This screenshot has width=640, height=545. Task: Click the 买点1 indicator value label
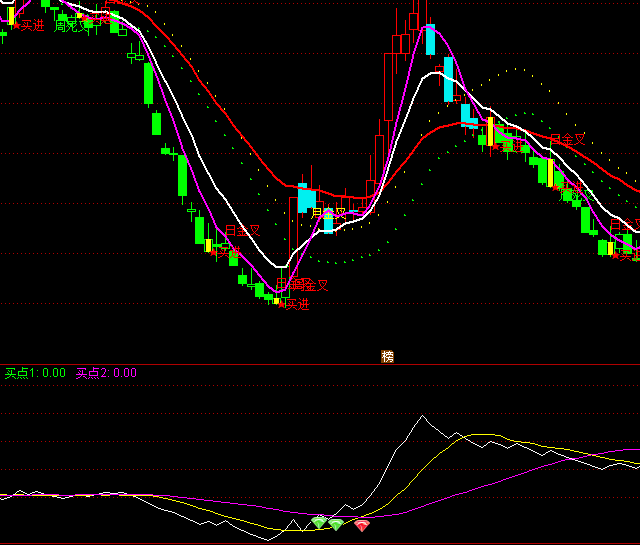click(35, 373)
